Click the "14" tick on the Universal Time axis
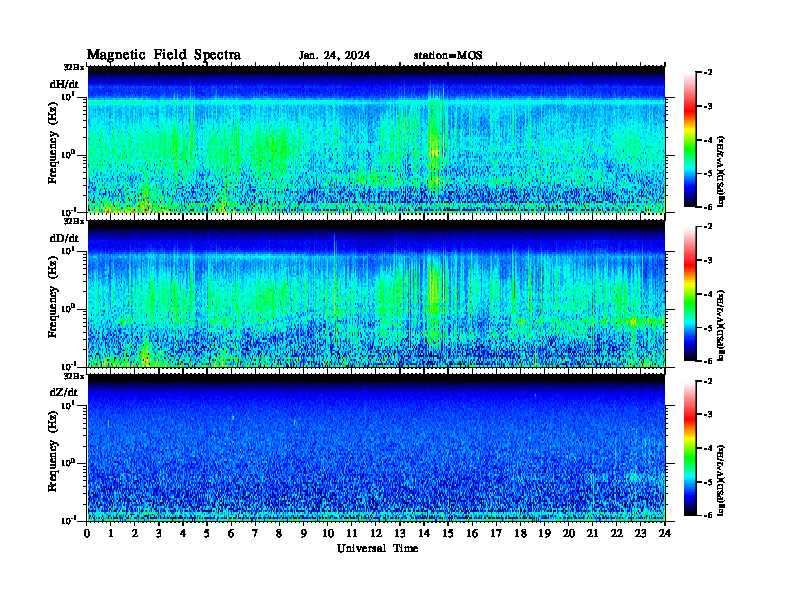This screenshot has width=792, height=612. 424,533
